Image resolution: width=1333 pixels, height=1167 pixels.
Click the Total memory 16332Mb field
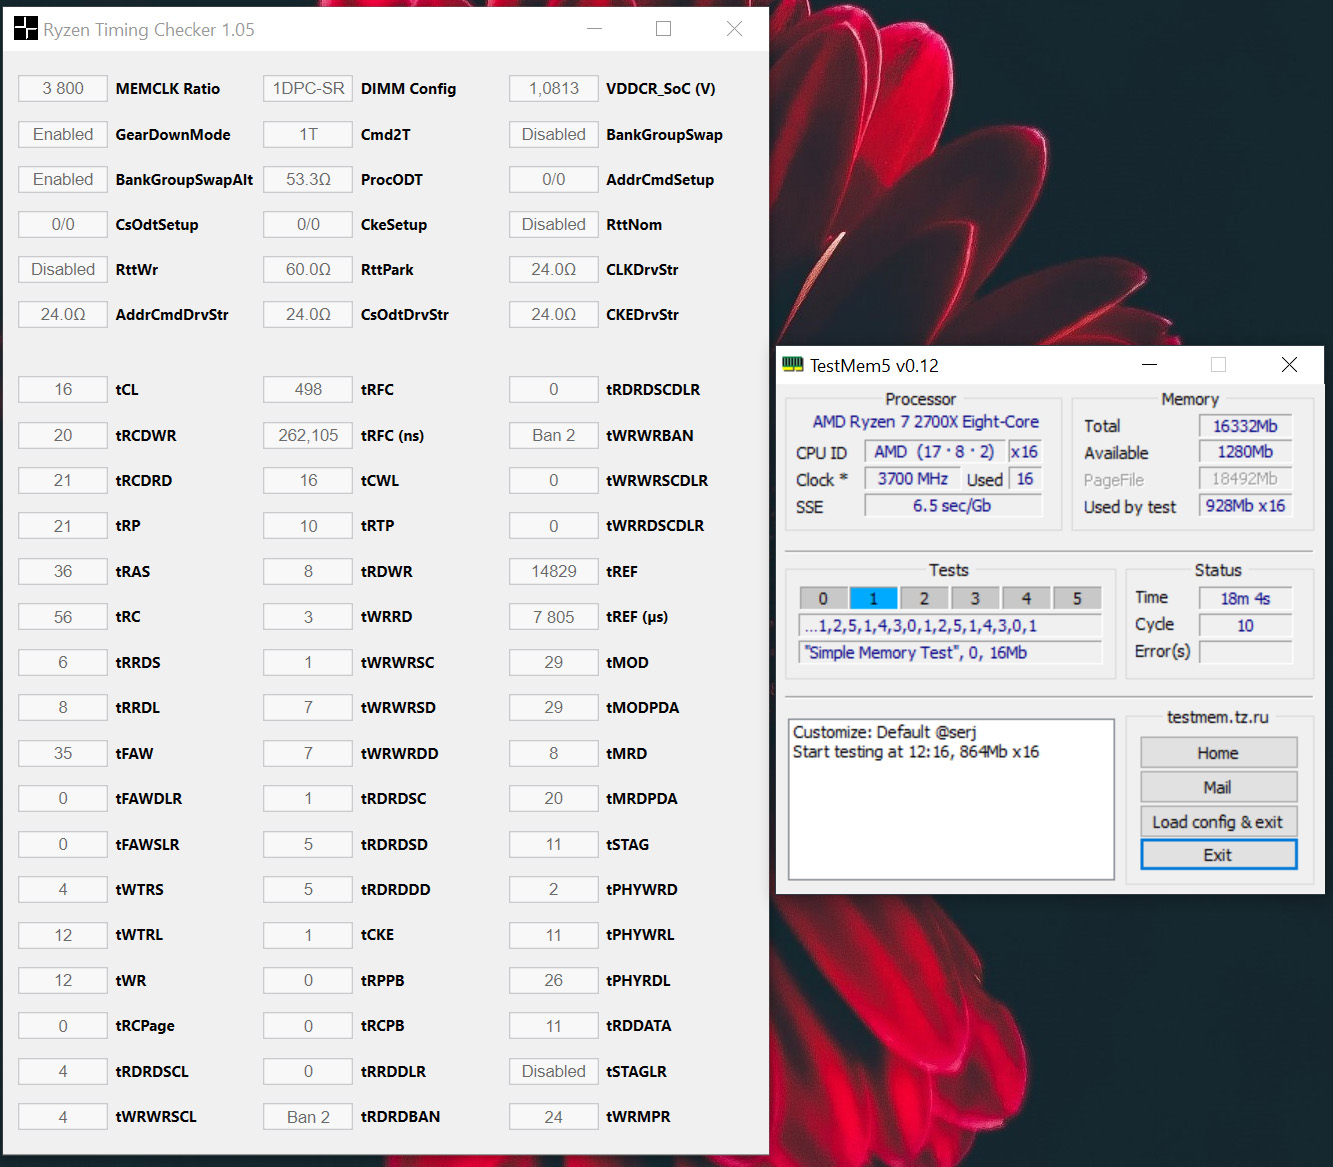[1245, 426]
